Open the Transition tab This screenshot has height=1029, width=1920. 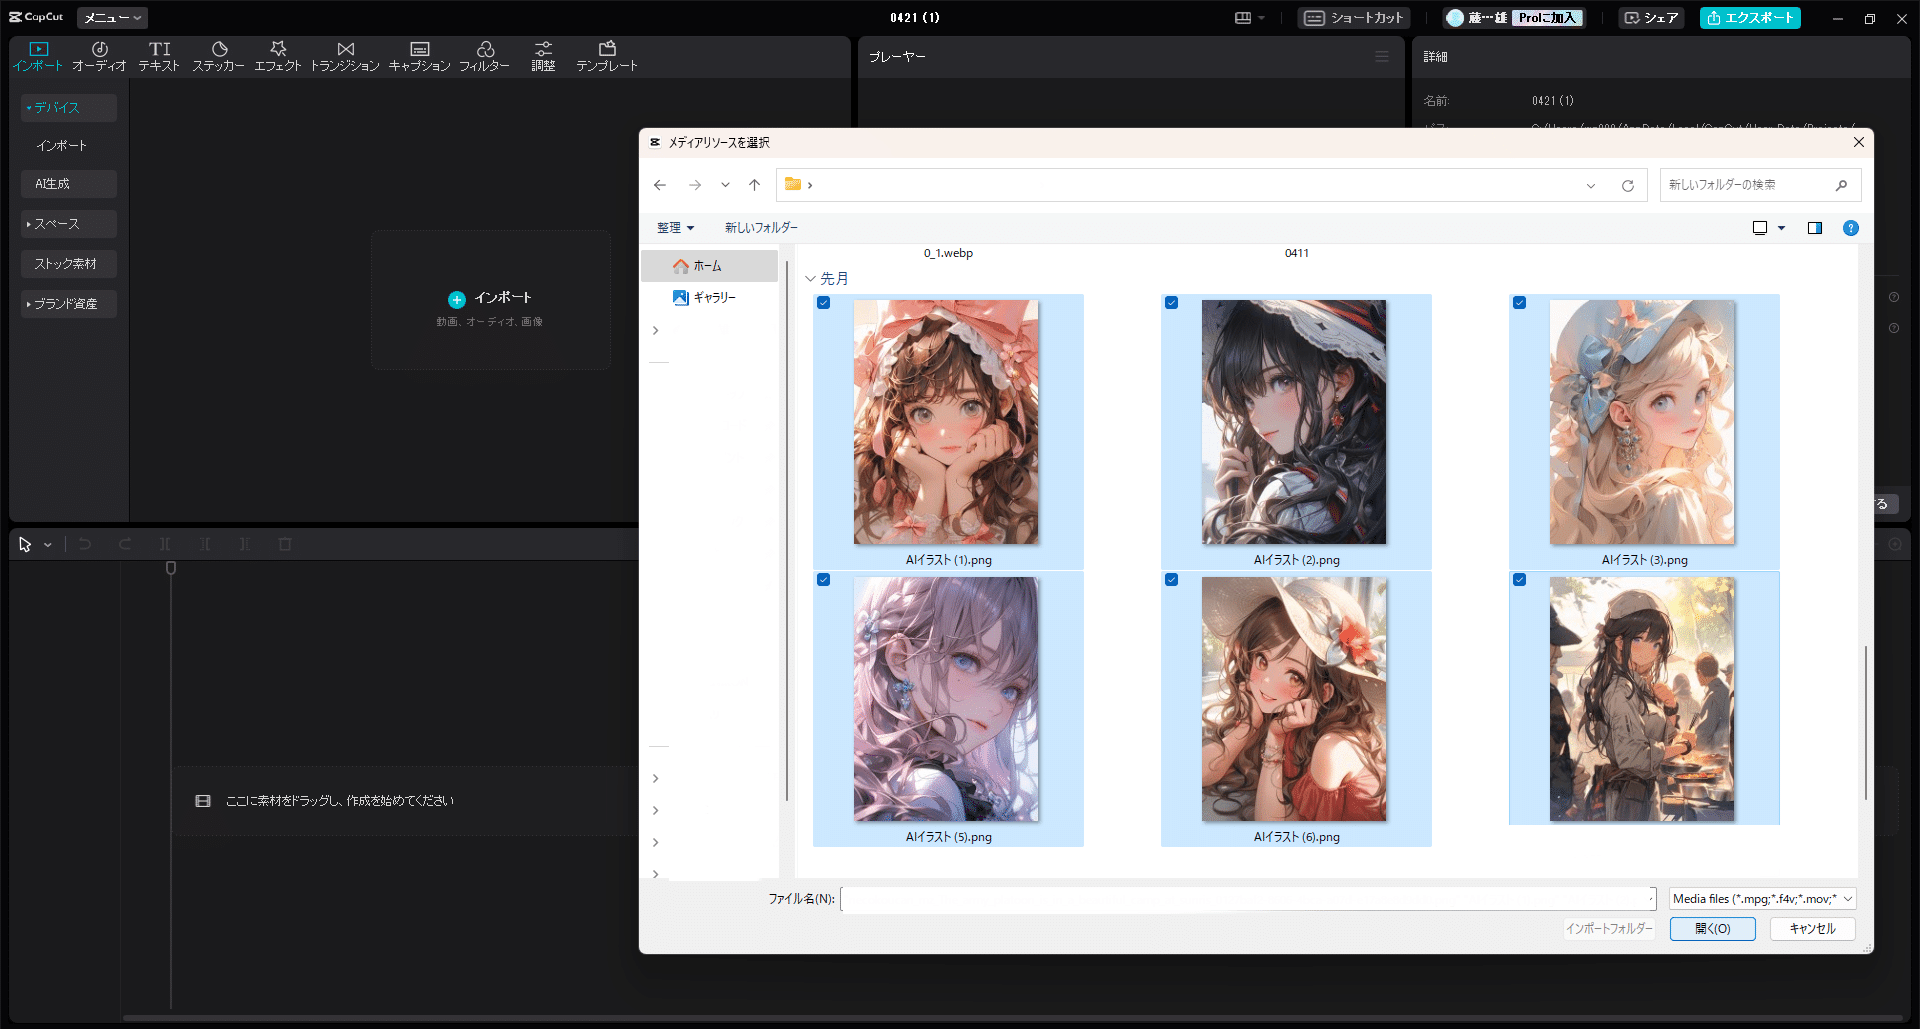tap(345, 57)
